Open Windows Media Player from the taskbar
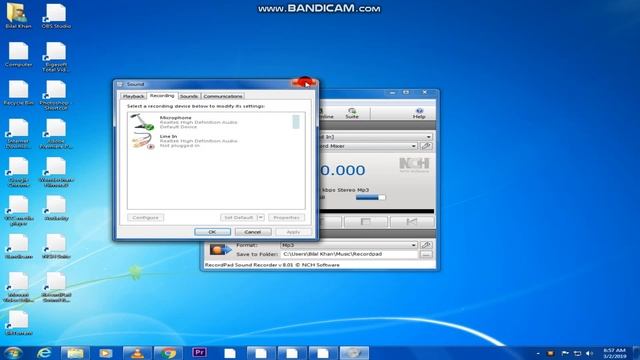The height and width of the screenshot is (360, 640). click(106, 353)
